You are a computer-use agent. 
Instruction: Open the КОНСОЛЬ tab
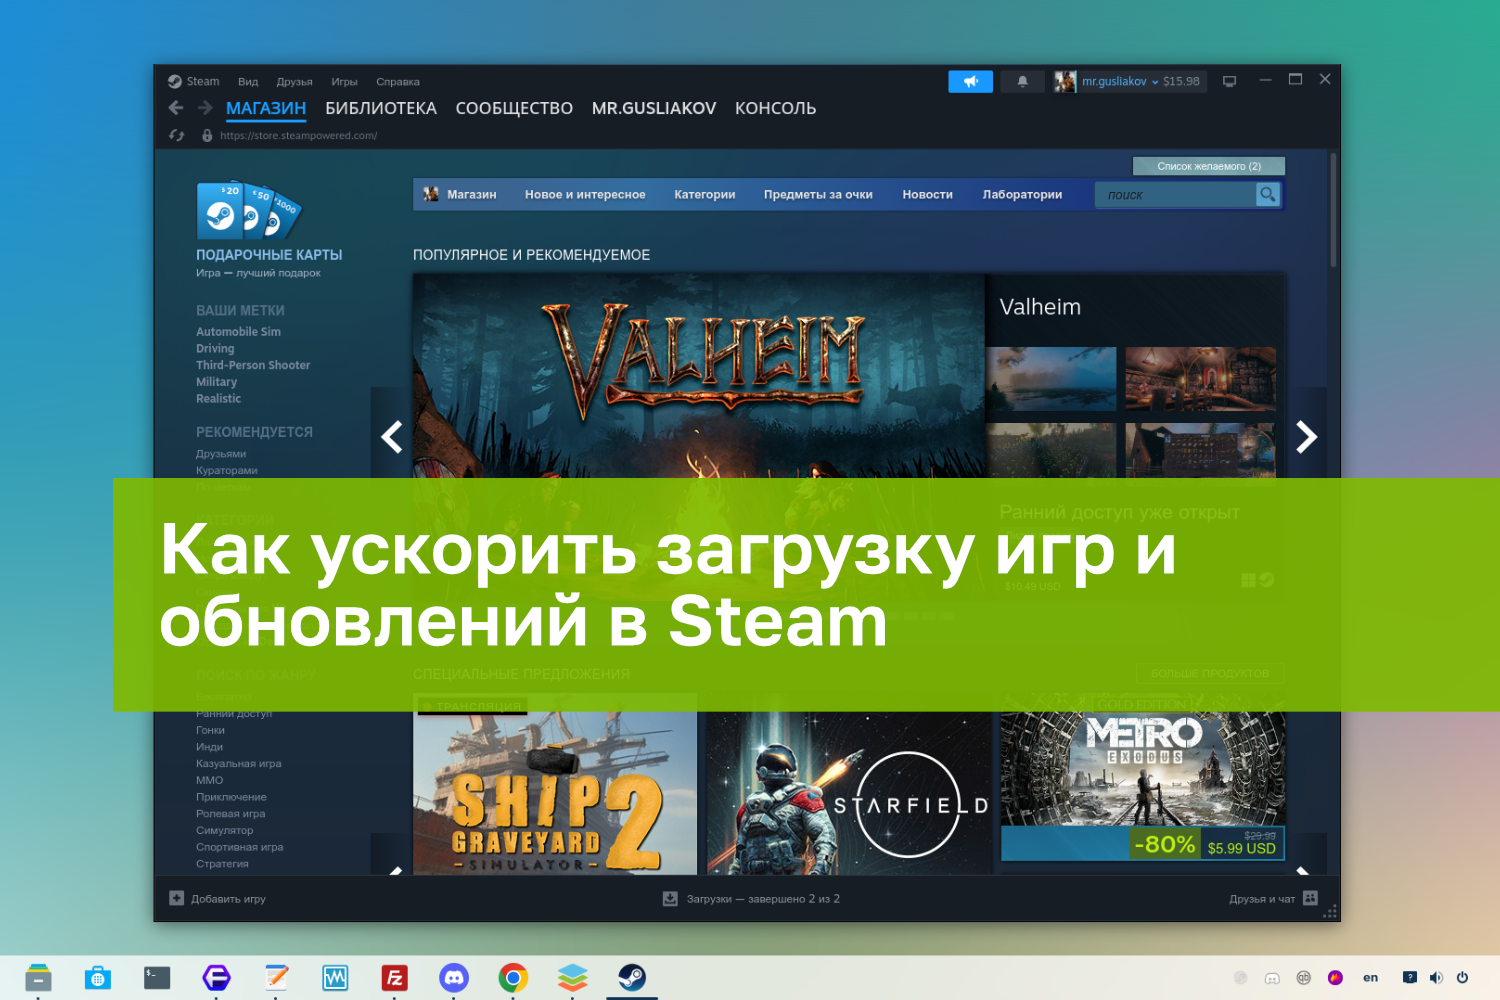point(775,108)
